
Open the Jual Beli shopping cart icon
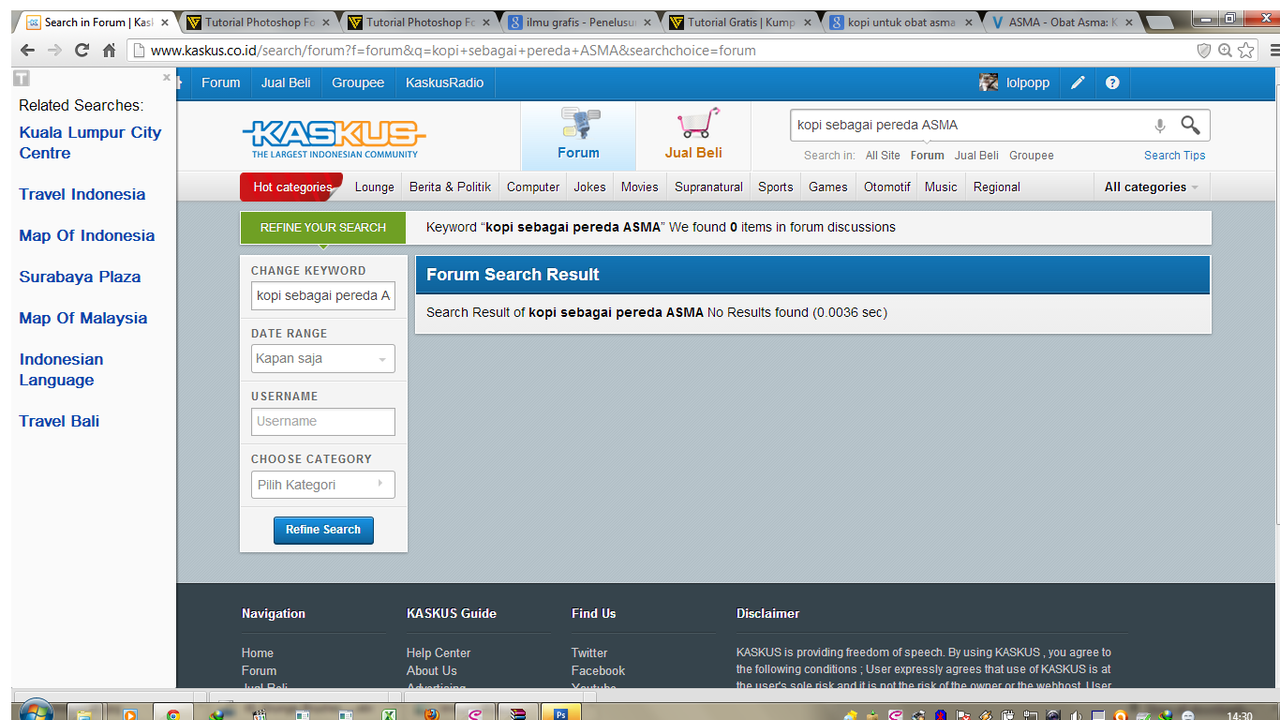pyautogui.click(x=696, y=124)
